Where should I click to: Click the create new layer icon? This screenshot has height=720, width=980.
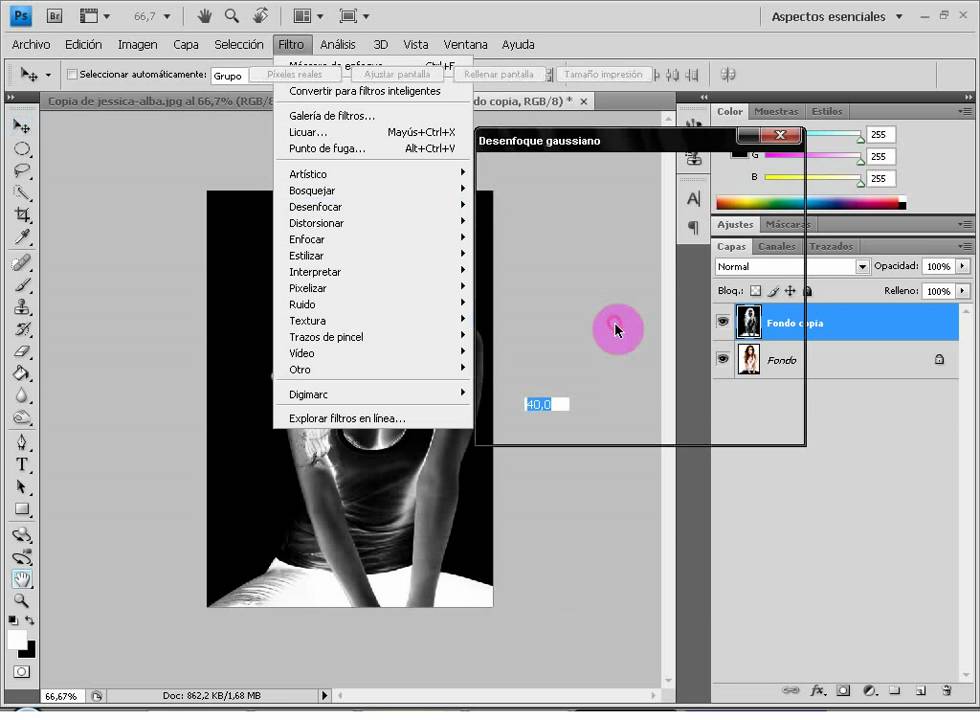[x=921, y=691]
